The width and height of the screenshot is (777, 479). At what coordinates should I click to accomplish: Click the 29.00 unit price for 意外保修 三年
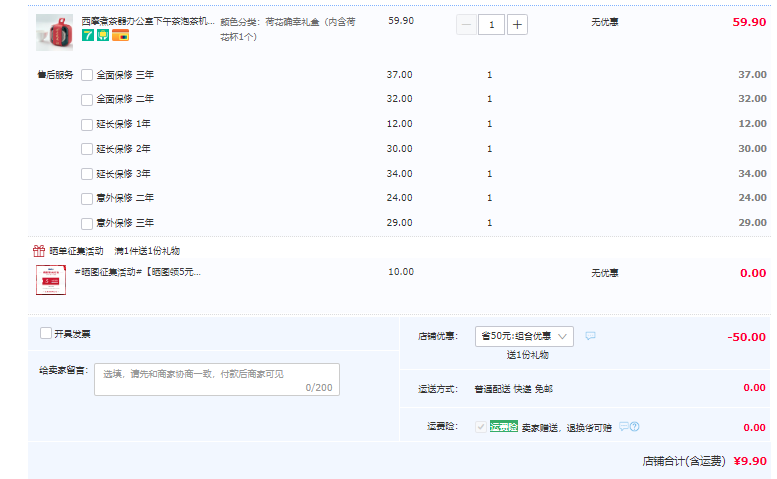399,223
